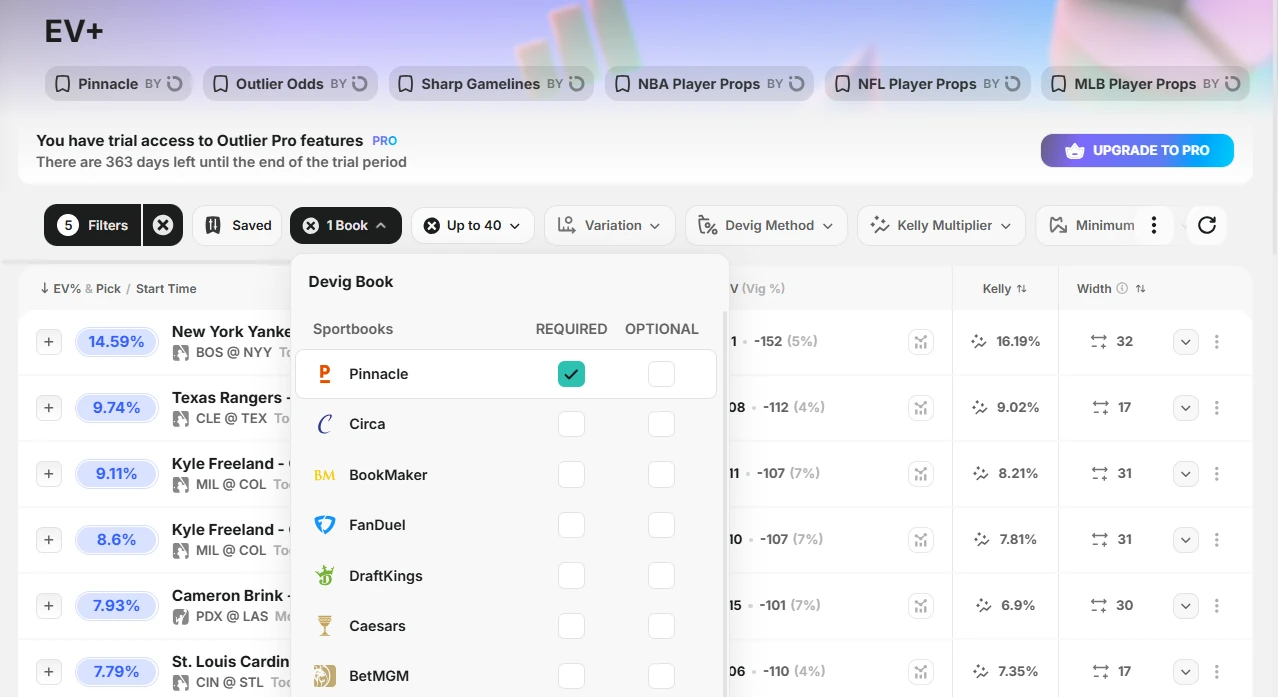Image resolution: width=1278 pixels, height=697 pixels.
Task: Check Circa as optional book
Action: tap(661, 424)
